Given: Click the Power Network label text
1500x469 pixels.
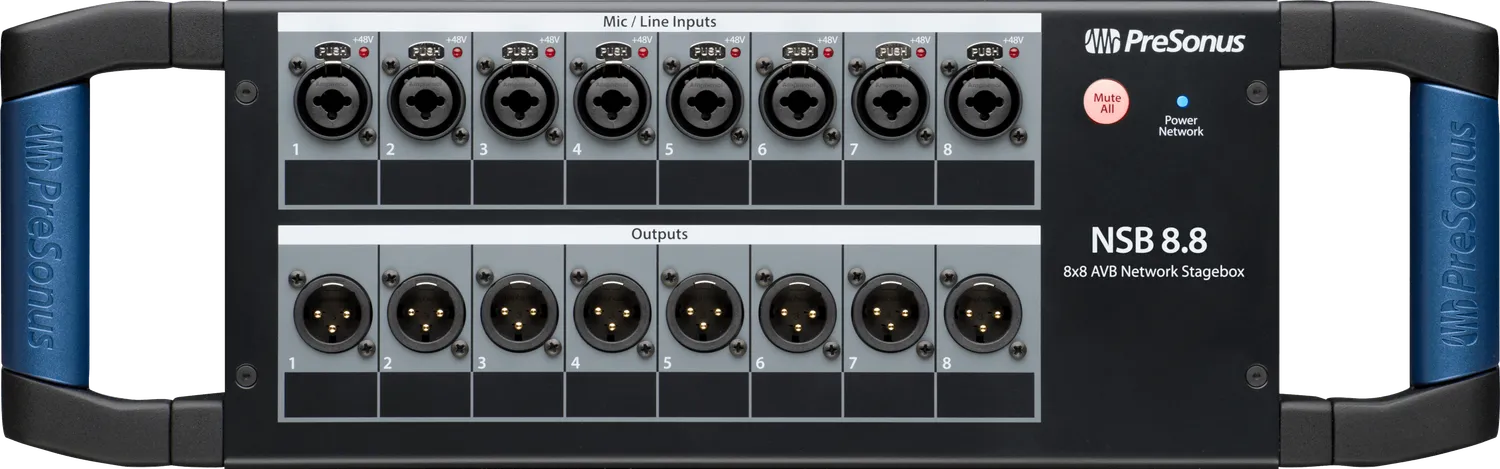Looking at the screenshot, I should [x=1181, y=126].
